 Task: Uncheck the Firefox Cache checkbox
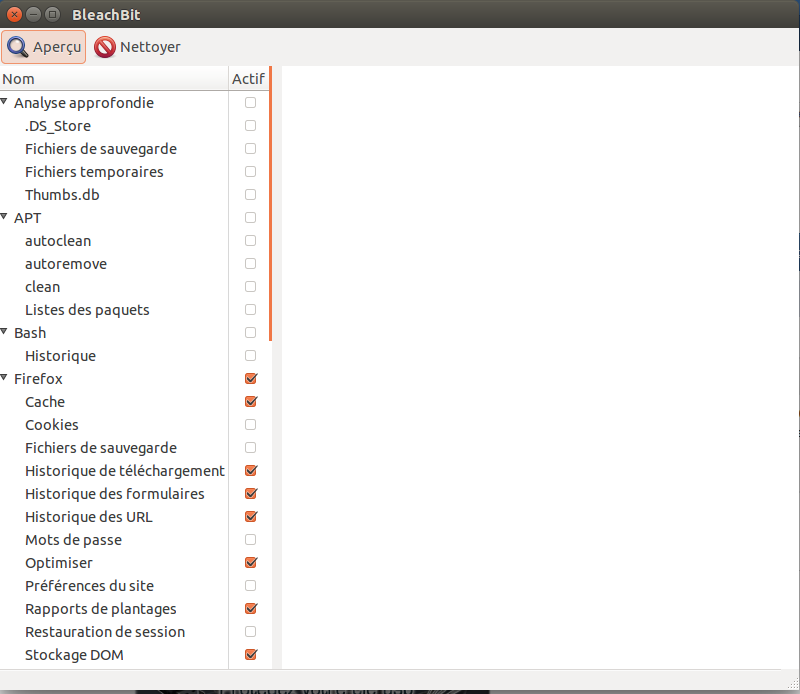point(251,401)
